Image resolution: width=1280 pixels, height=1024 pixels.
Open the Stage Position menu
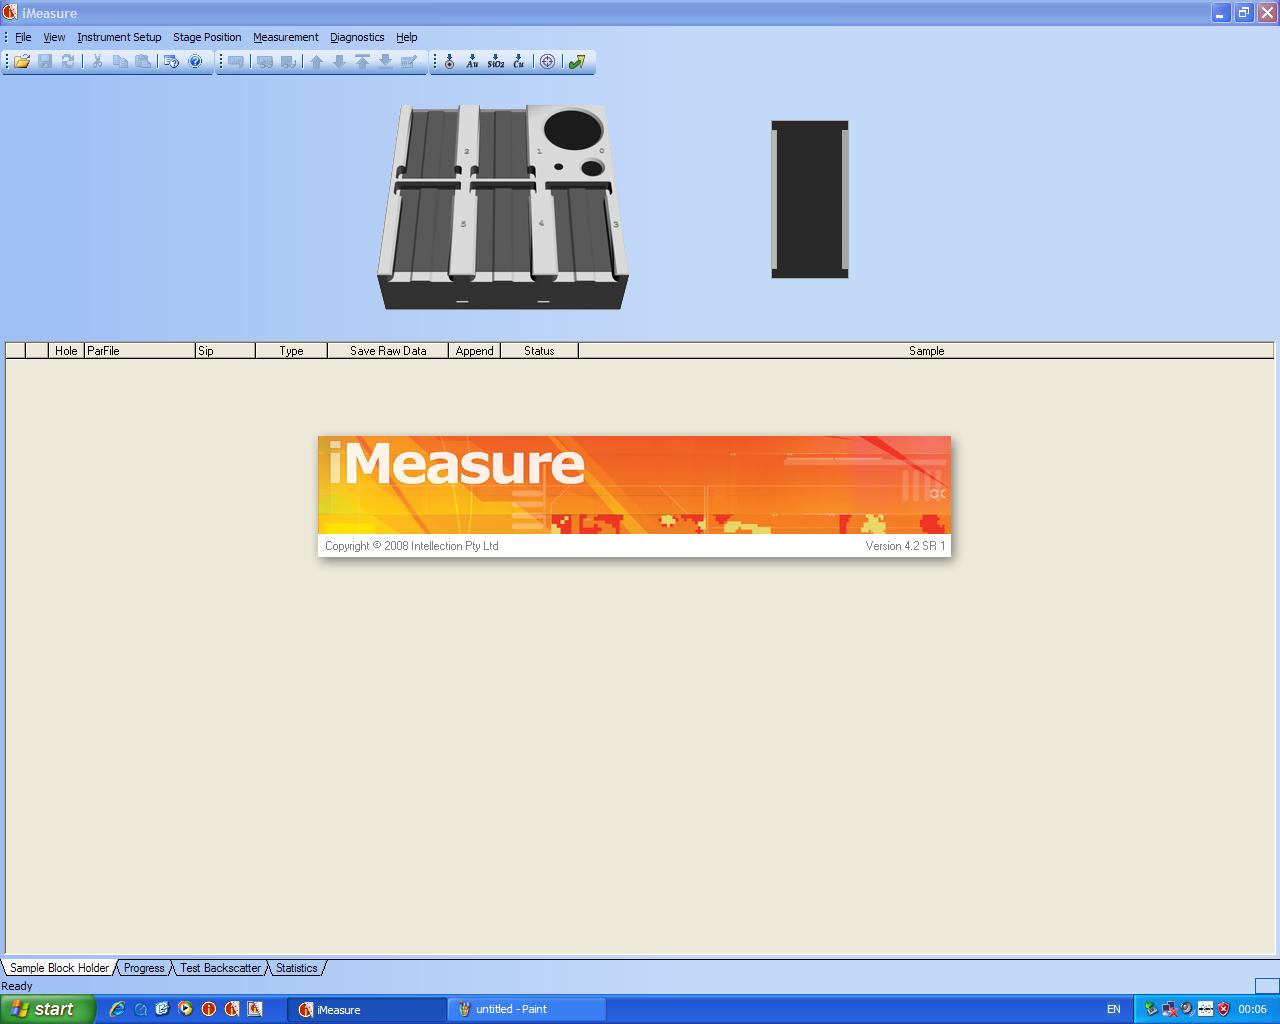click(207, 37)
